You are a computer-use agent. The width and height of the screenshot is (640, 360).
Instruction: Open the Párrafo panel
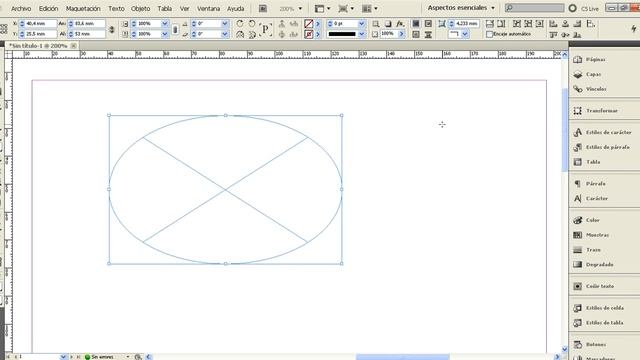[589, 184]
